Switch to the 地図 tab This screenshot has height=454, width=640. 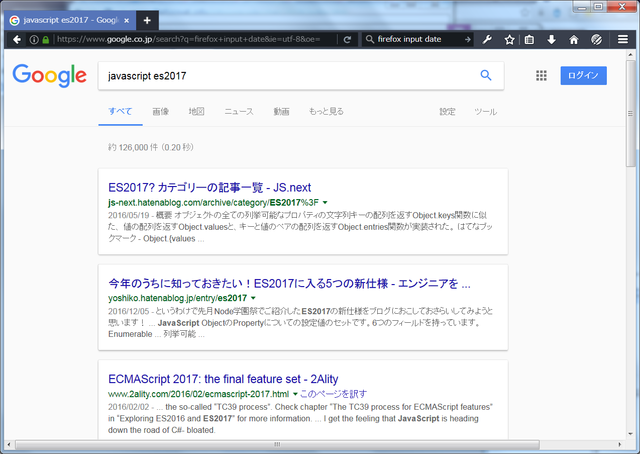click(x=196, y=111)
